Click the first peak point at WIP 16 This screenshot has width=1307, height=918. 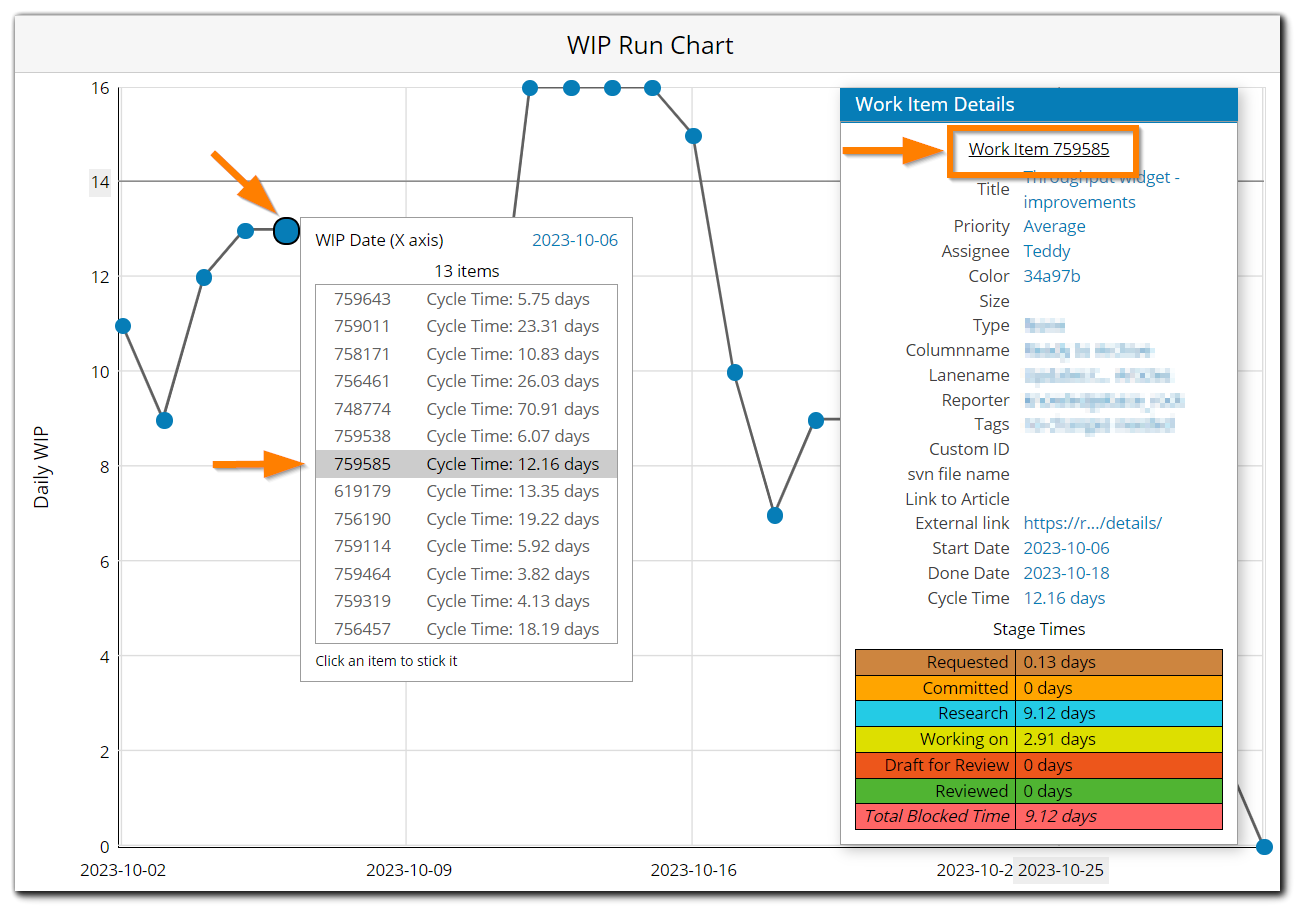pos(530,88)
